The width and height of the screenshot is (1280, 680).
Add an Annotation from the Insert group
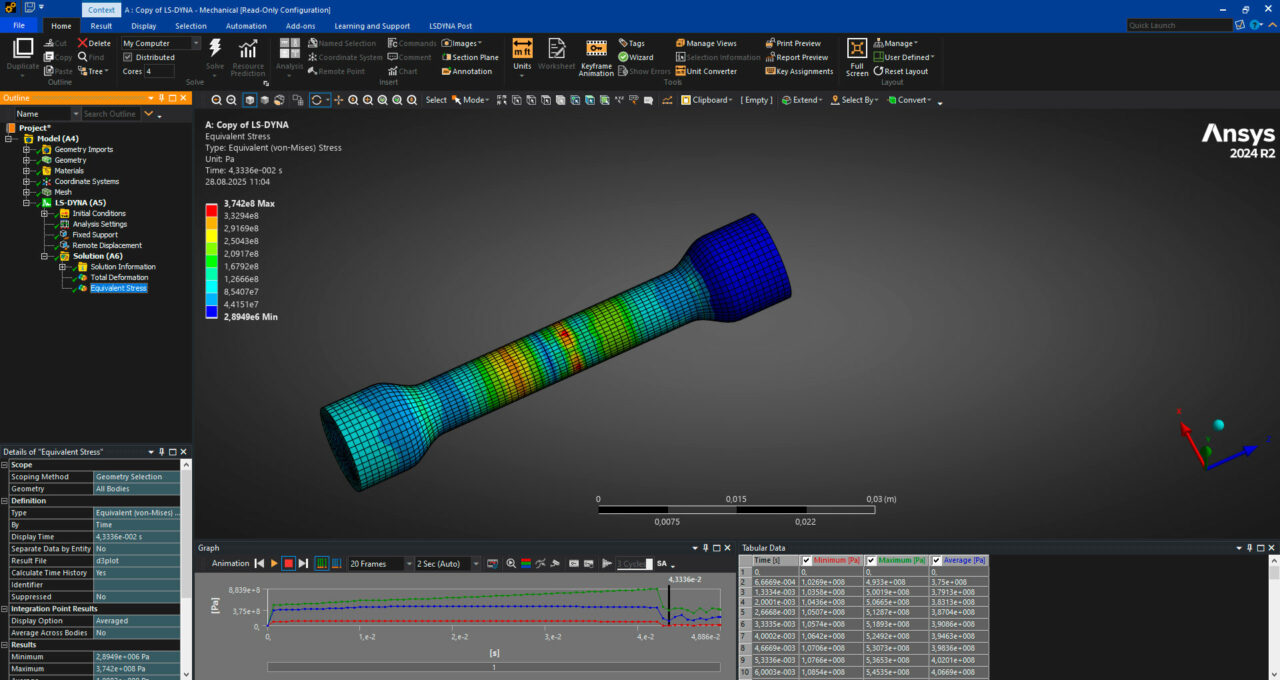(x=466, y=71)
